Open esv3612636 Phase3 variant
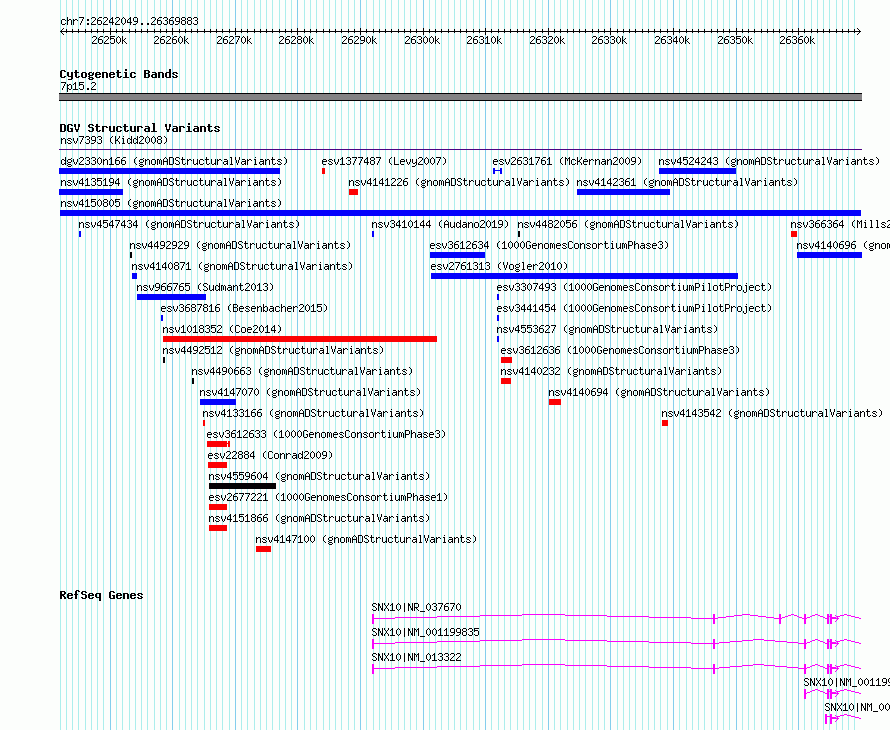 [x=620, y=350]
